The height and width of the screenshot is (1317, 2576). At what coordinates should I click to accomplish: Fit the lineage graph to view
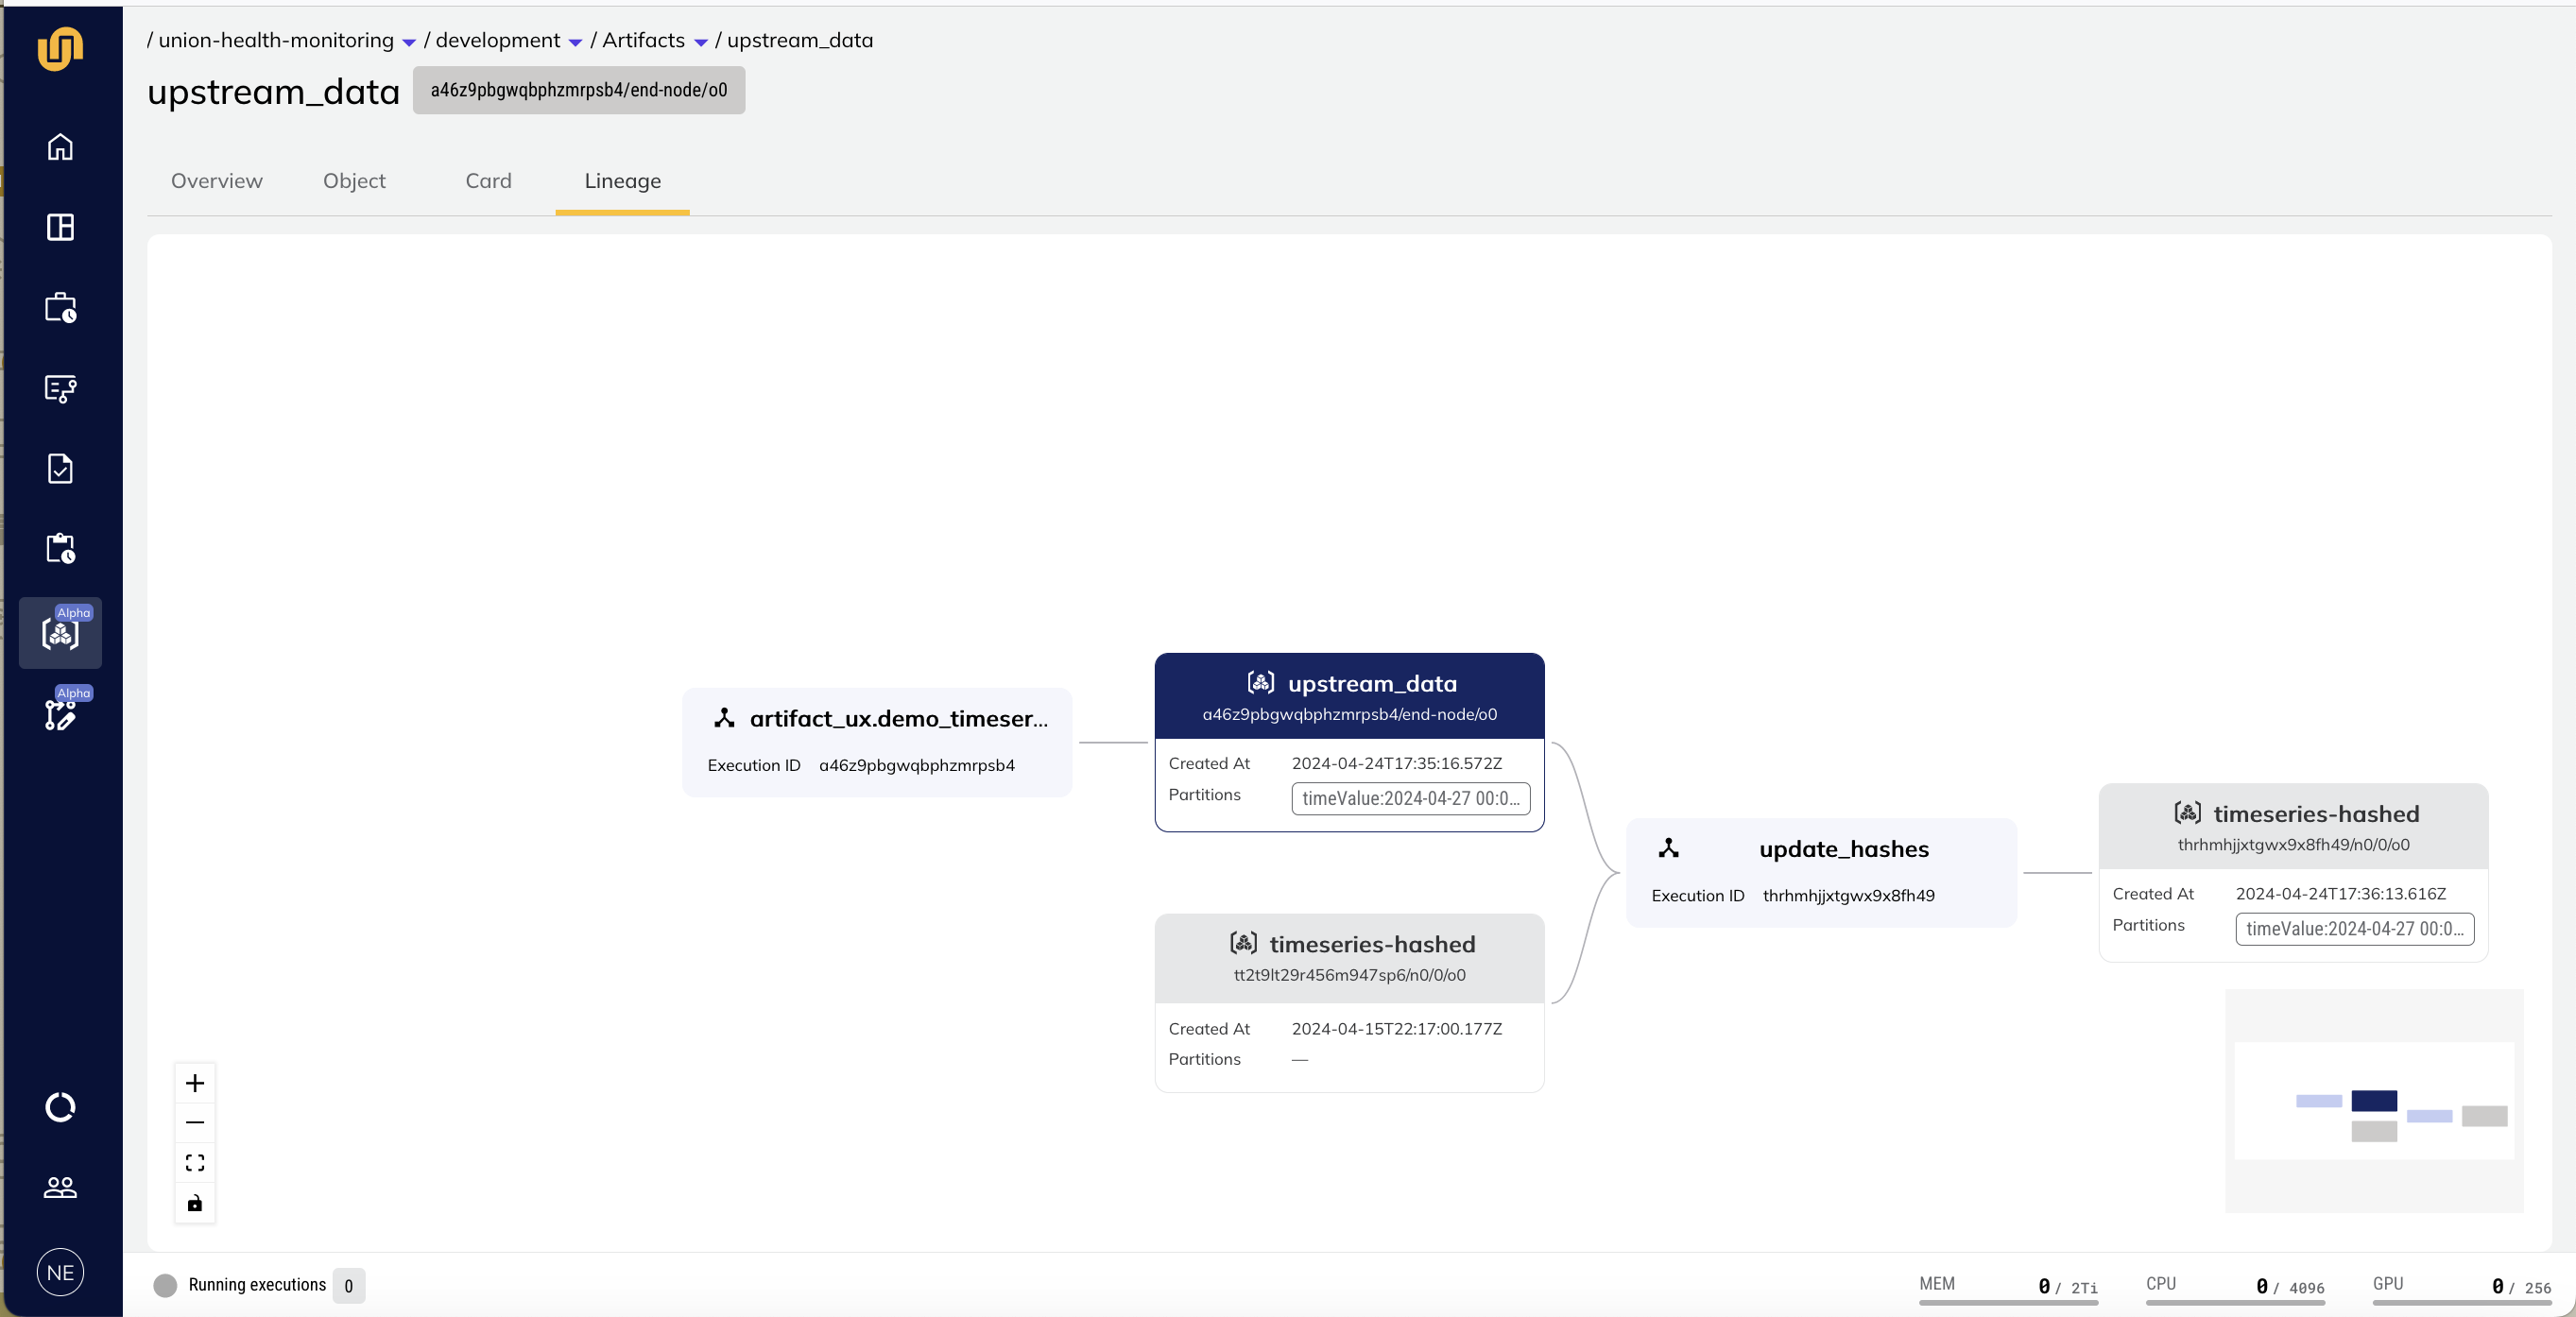coord(195,1163)
